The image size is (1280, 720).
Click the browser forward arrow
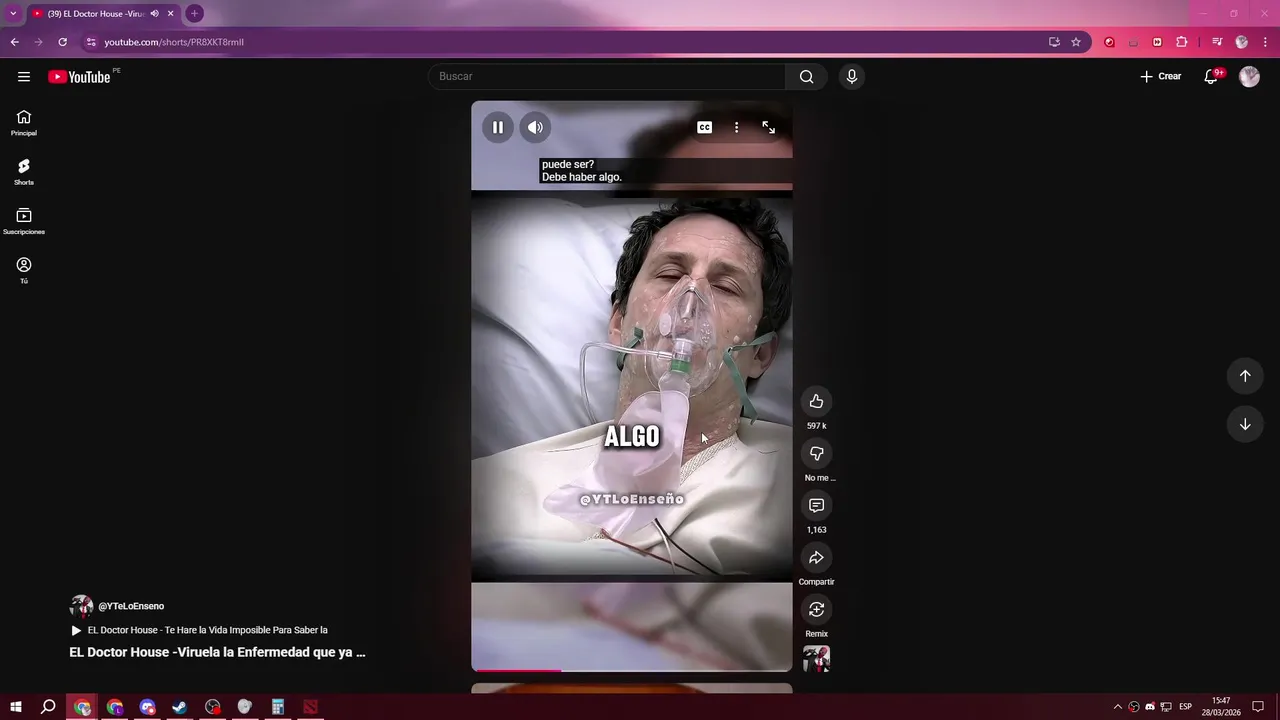pyautogui.click(x=38, y=42)
